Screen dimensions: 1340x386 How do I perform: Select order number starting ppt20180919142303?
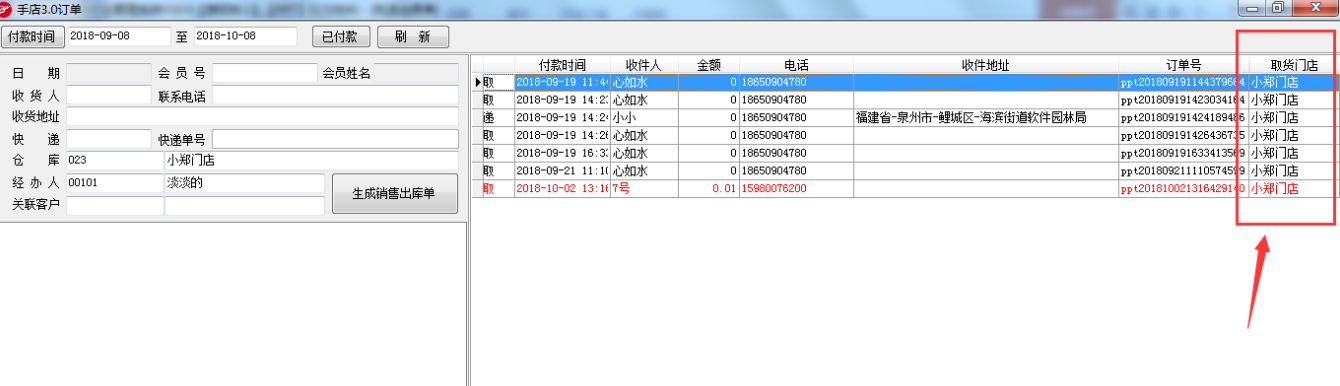pyautogui.click(x=1183, y=100)
